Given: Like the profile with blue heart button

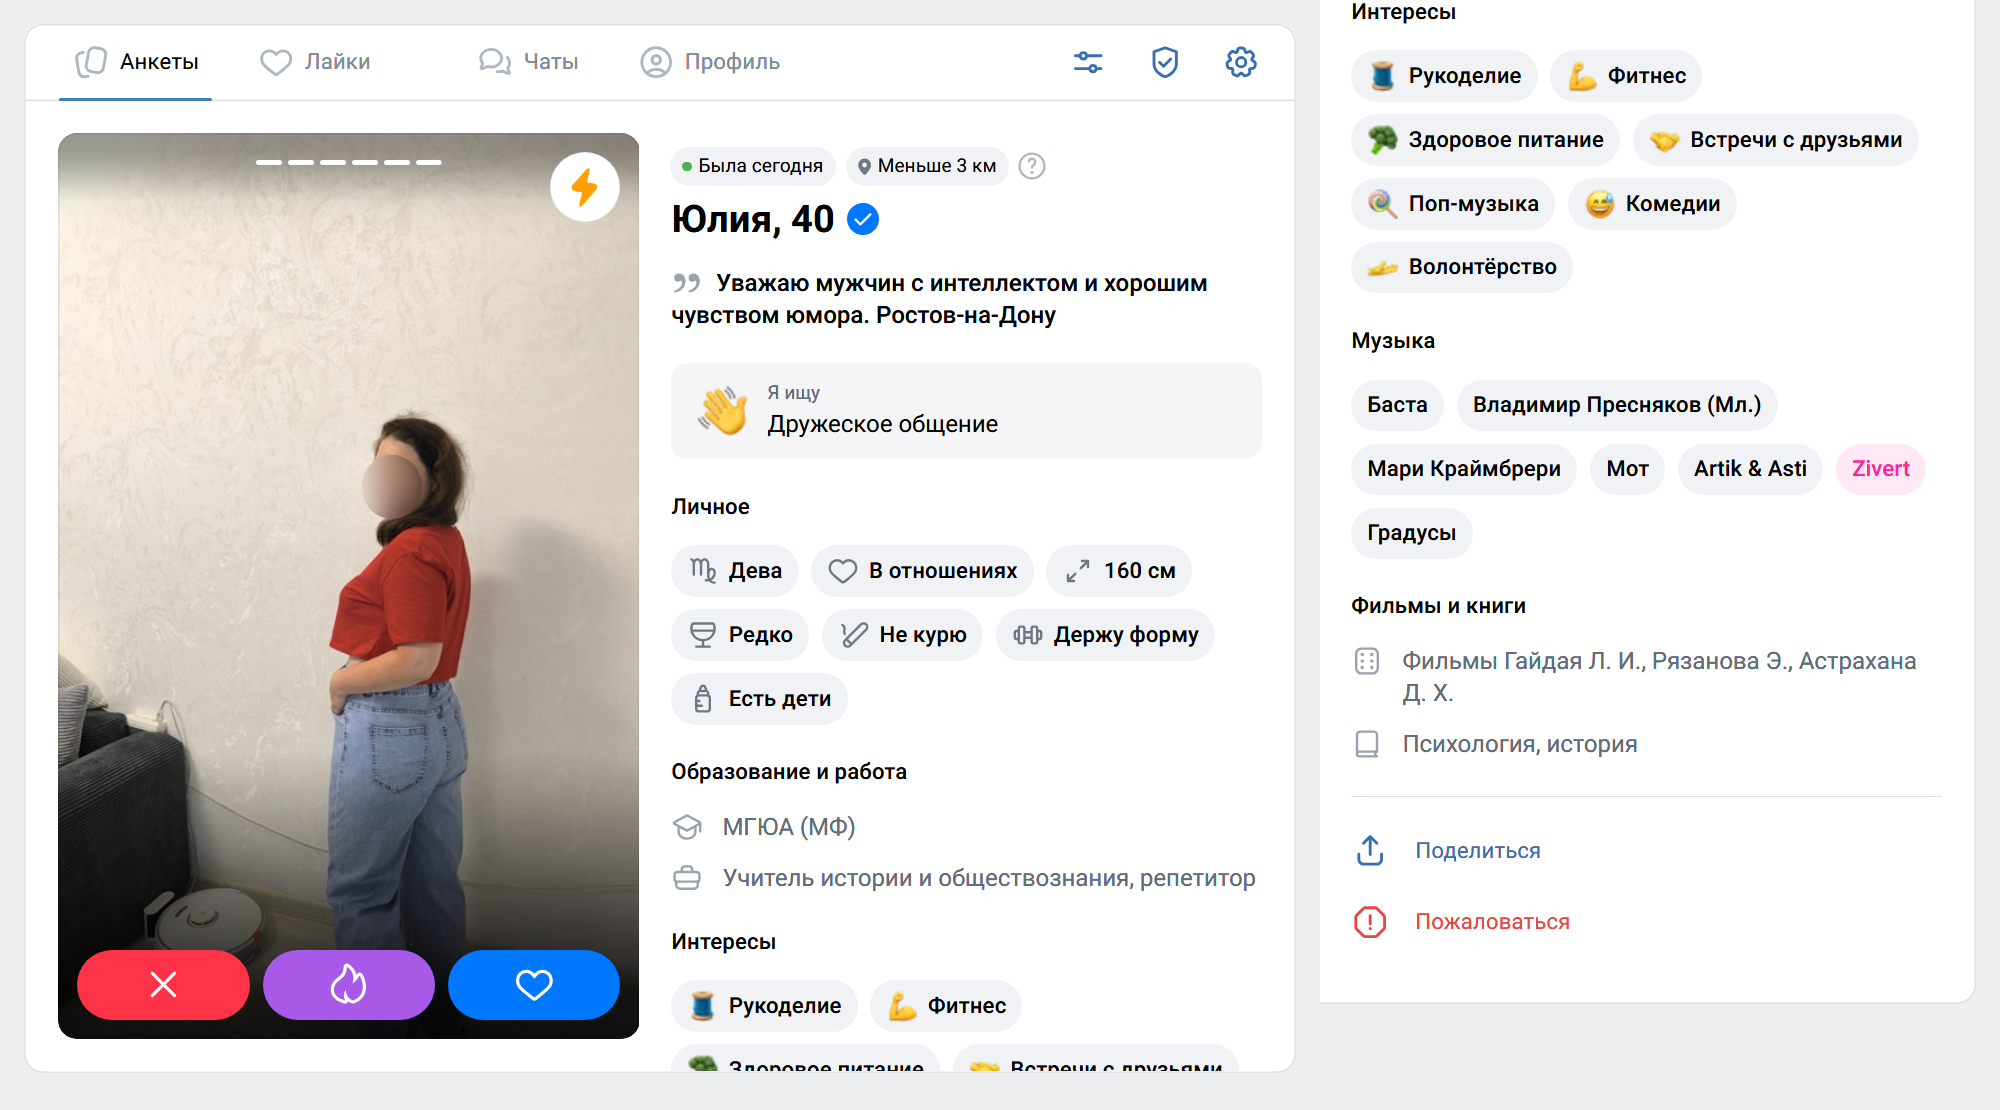Looking at the screenshot, I should click(534, 985).
